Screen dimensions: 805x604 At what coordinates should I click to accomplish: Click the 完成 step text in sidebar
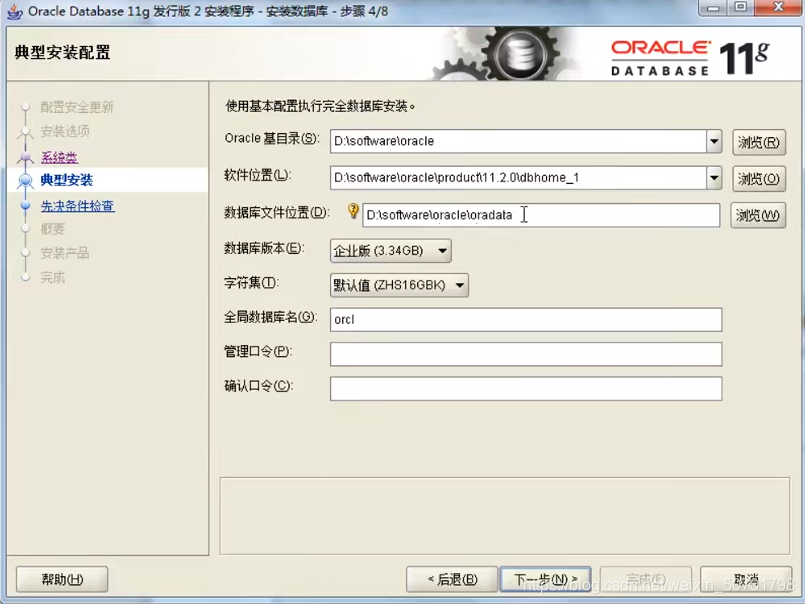53,278
